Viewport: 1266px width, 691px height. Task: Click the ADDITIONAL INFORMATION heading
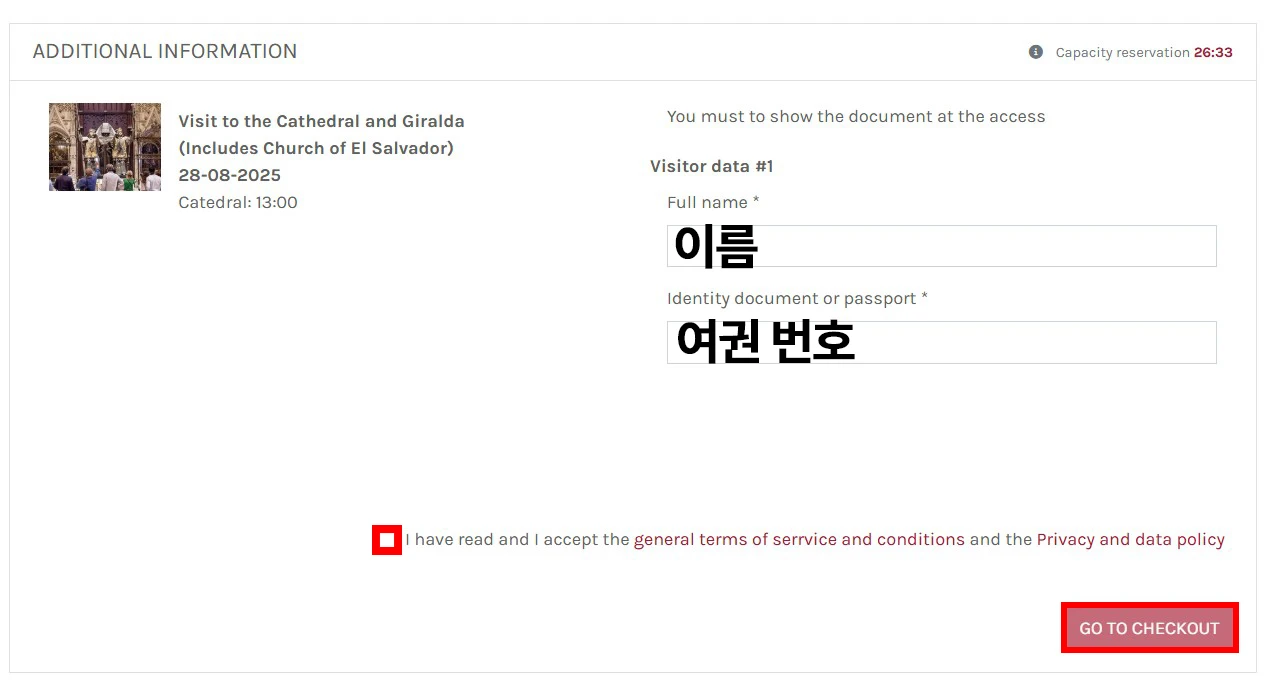tap(165, 51)
